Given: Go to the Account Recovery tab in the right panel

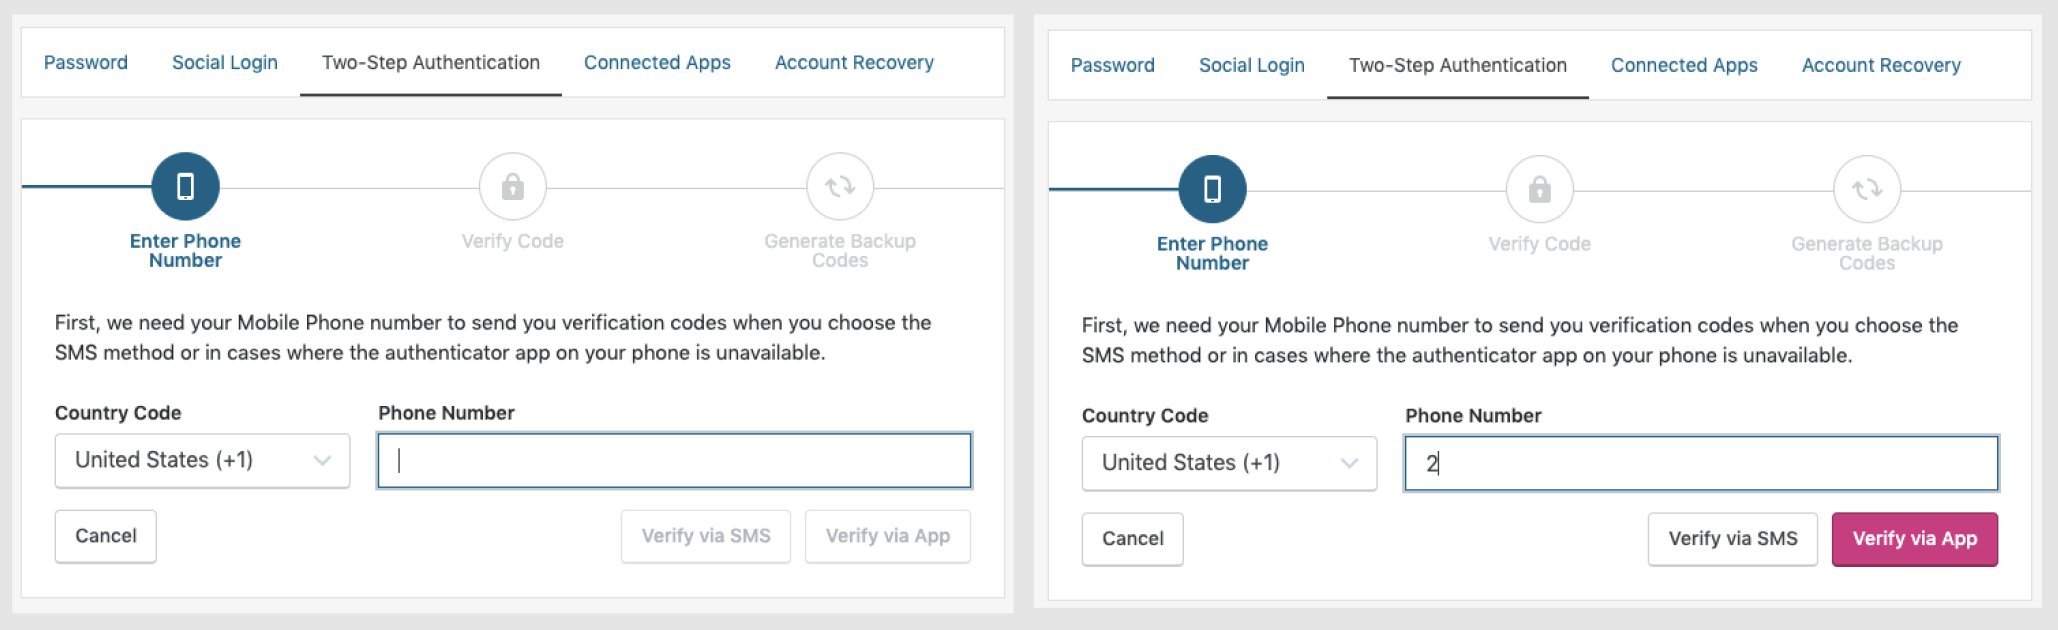Looking at the screenshot, I should tap(1880, 65).
